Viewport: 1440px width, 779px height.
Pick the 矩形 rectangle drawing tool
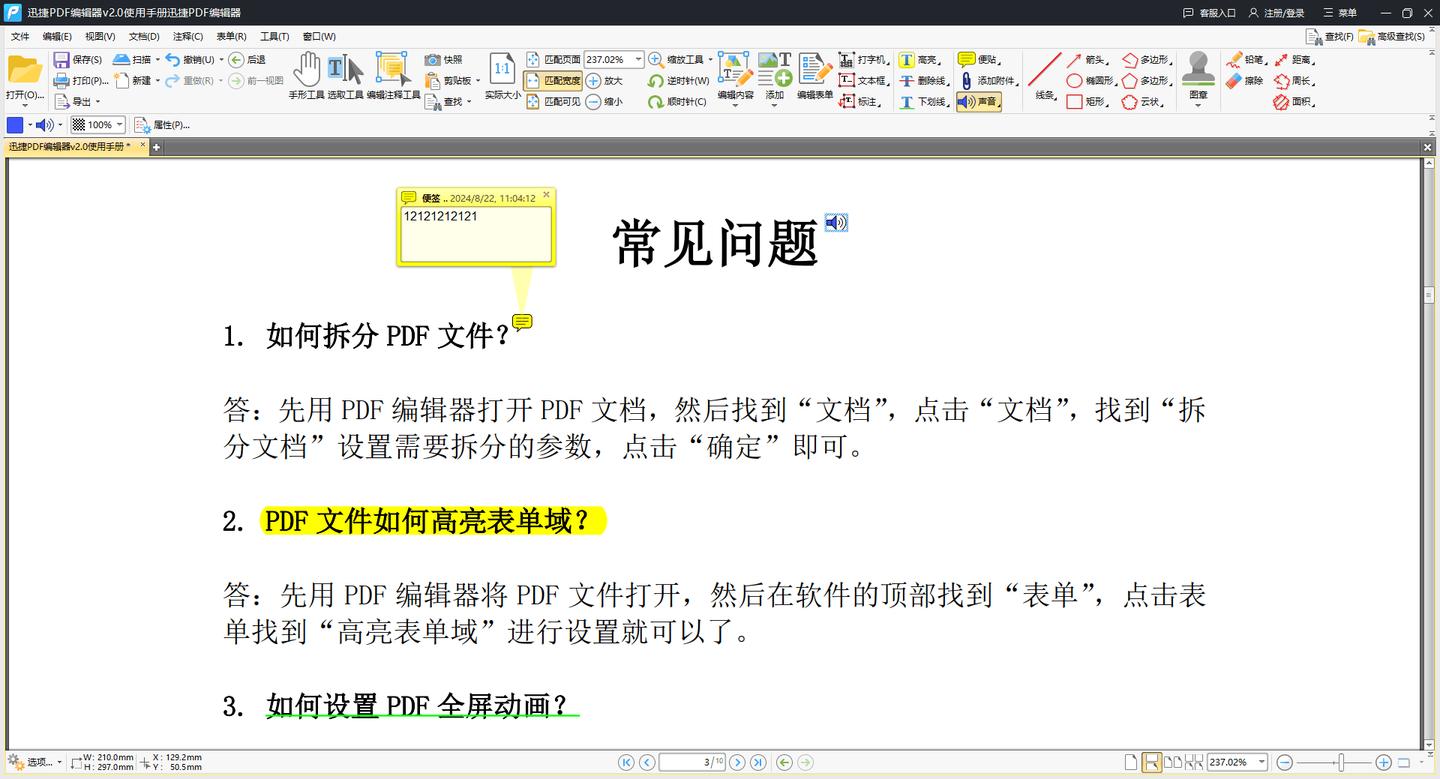pos(1095,101)
